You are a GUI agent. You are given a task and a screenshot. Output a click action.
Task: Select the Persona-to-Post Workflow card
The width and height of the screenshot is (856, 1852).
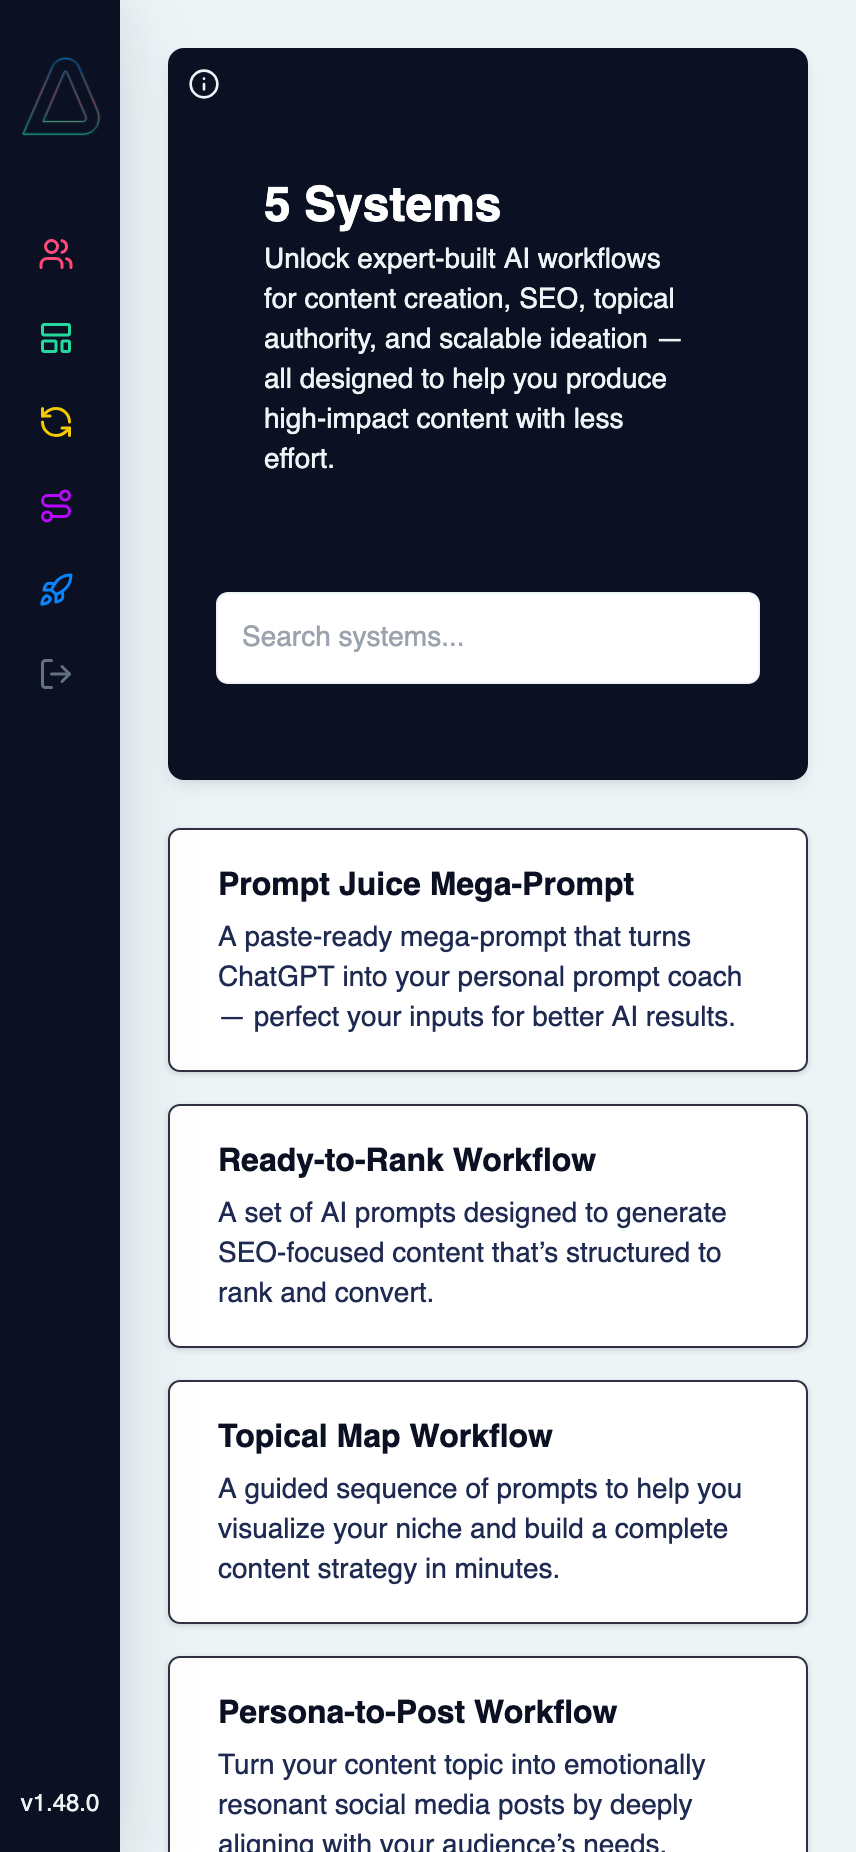coord(487,1760)
